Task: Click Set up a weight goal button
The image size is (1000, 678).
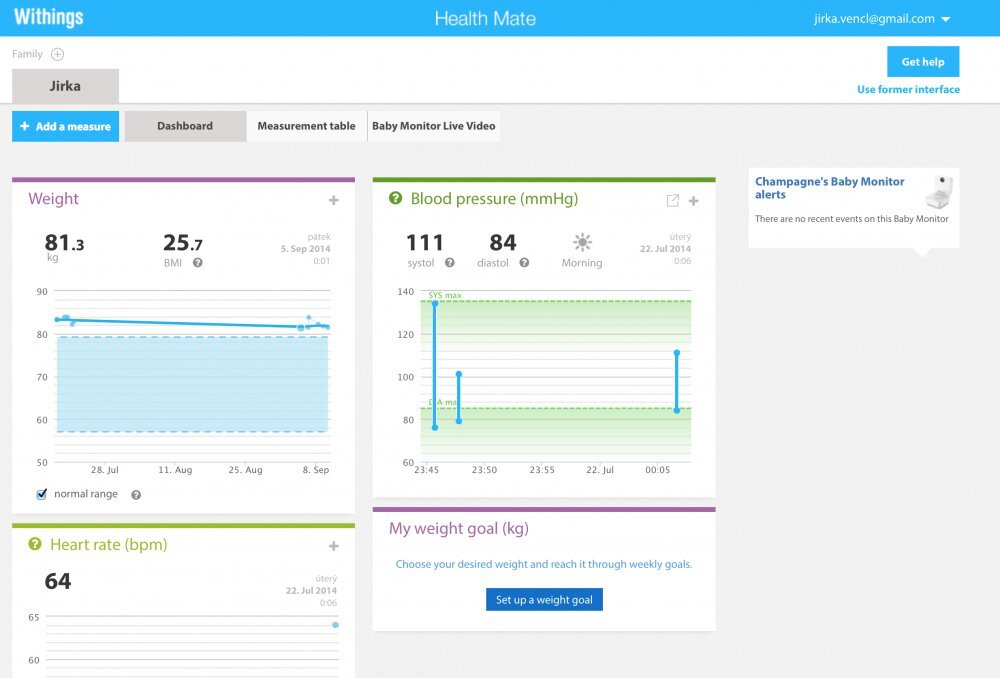Action: [544, 600]
